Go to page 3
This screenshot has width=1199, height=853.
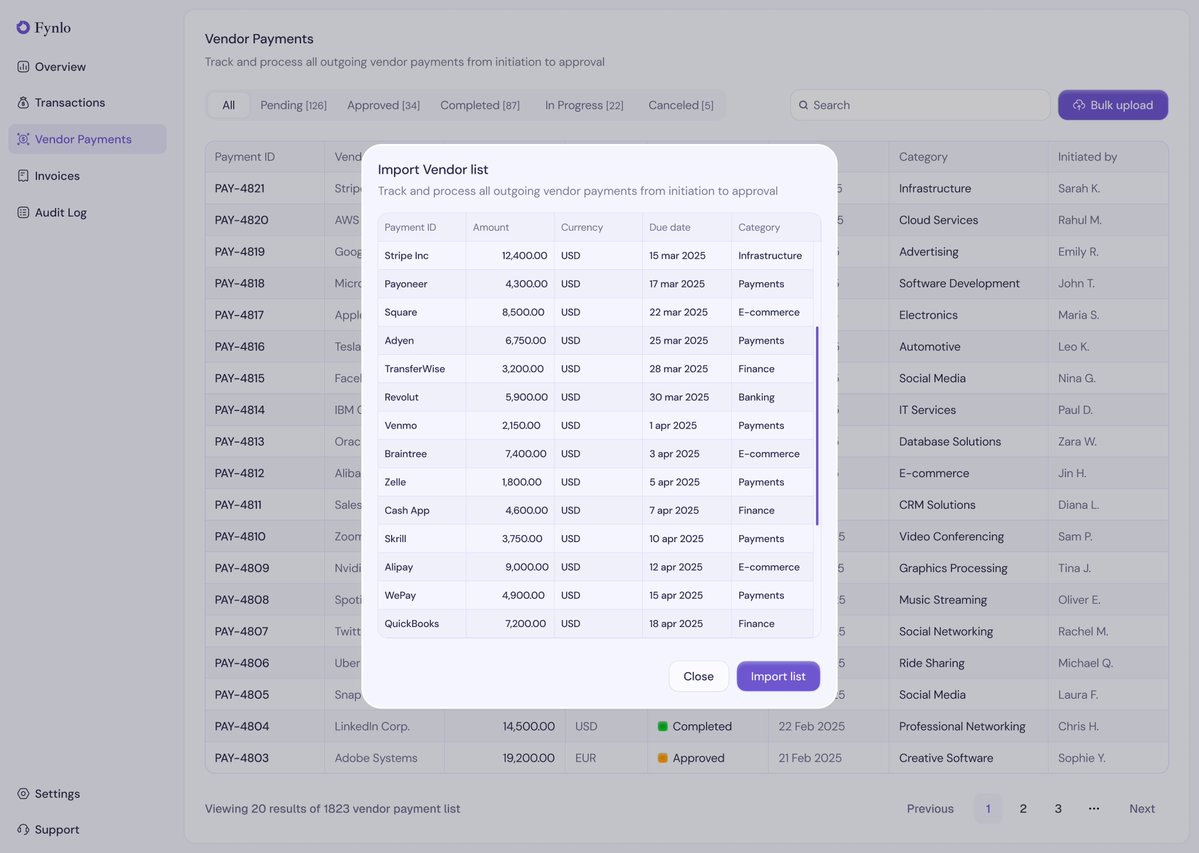point(1058,809)
